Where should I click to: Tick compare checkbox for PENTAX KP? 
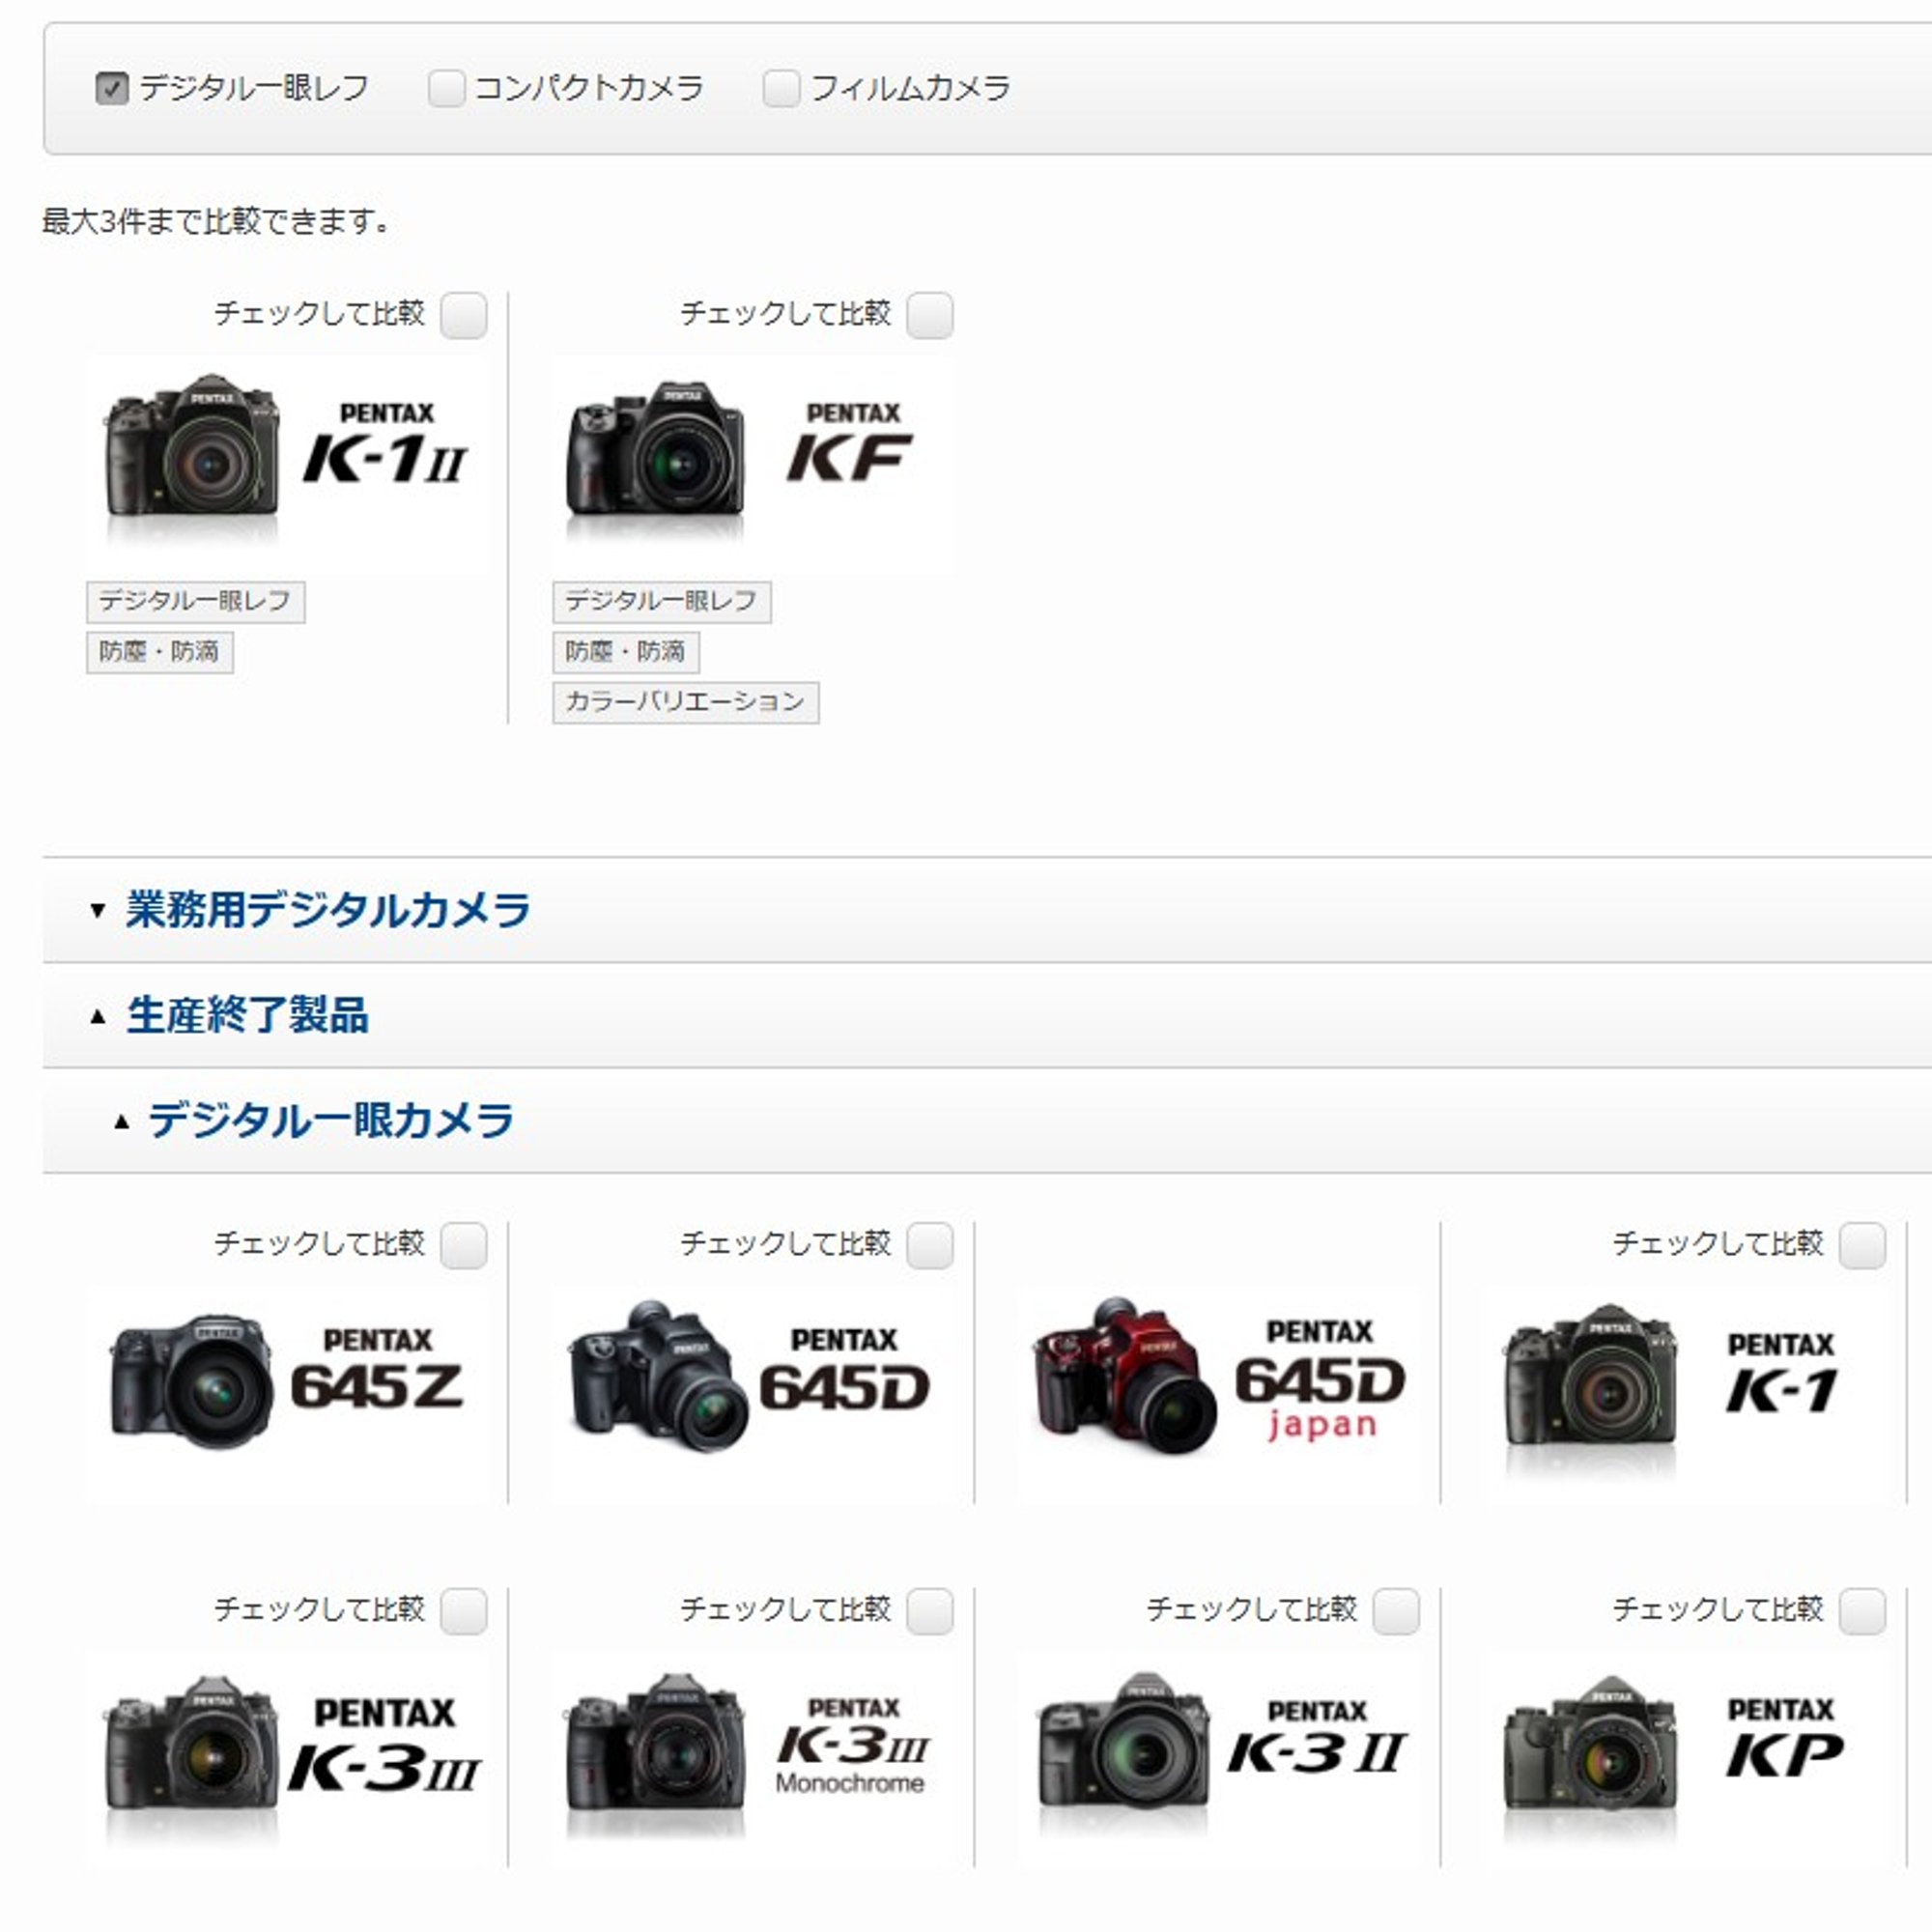(x=1863, y=1611)
